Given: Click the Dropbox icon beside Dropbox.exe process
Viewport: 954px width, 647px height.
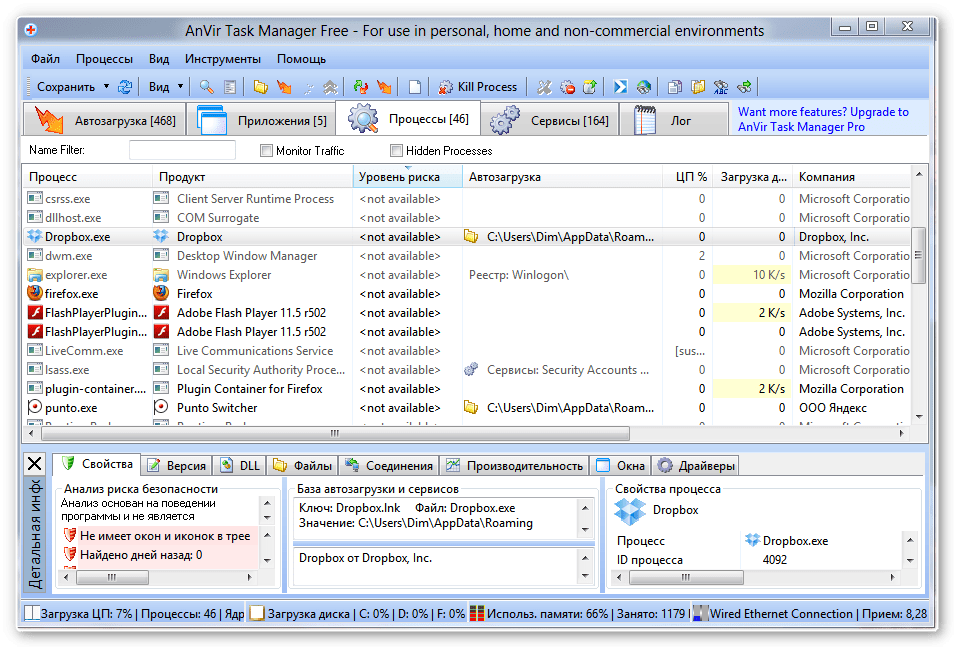Looking at the screenshot, I should point(36,237).
